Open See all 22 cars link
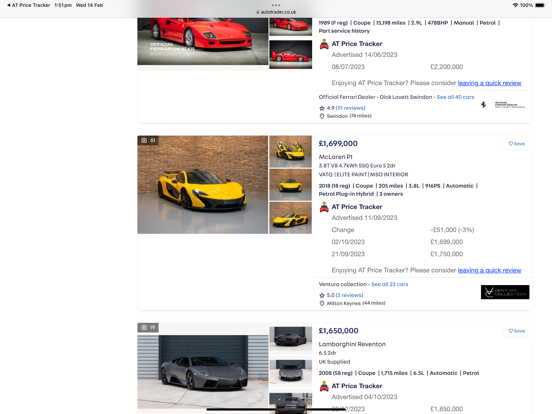This screenshot has height=414, width=552. (x=389, y=284)
